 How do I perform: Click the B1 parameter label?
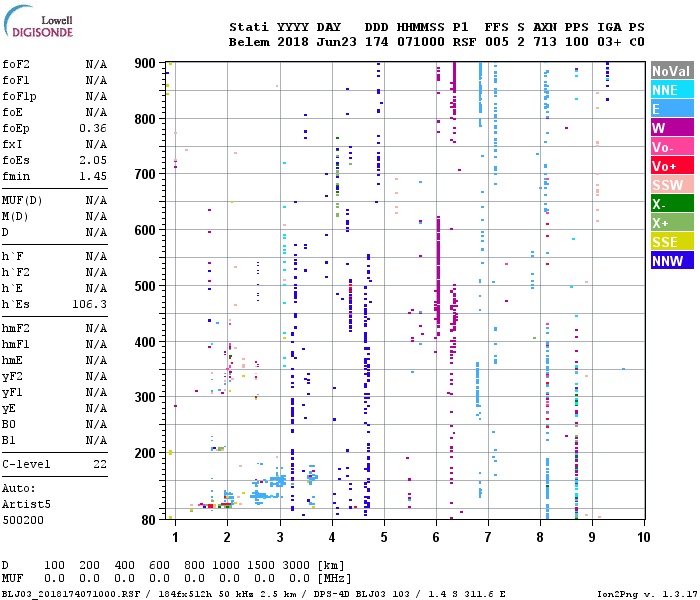click(9, 441)
